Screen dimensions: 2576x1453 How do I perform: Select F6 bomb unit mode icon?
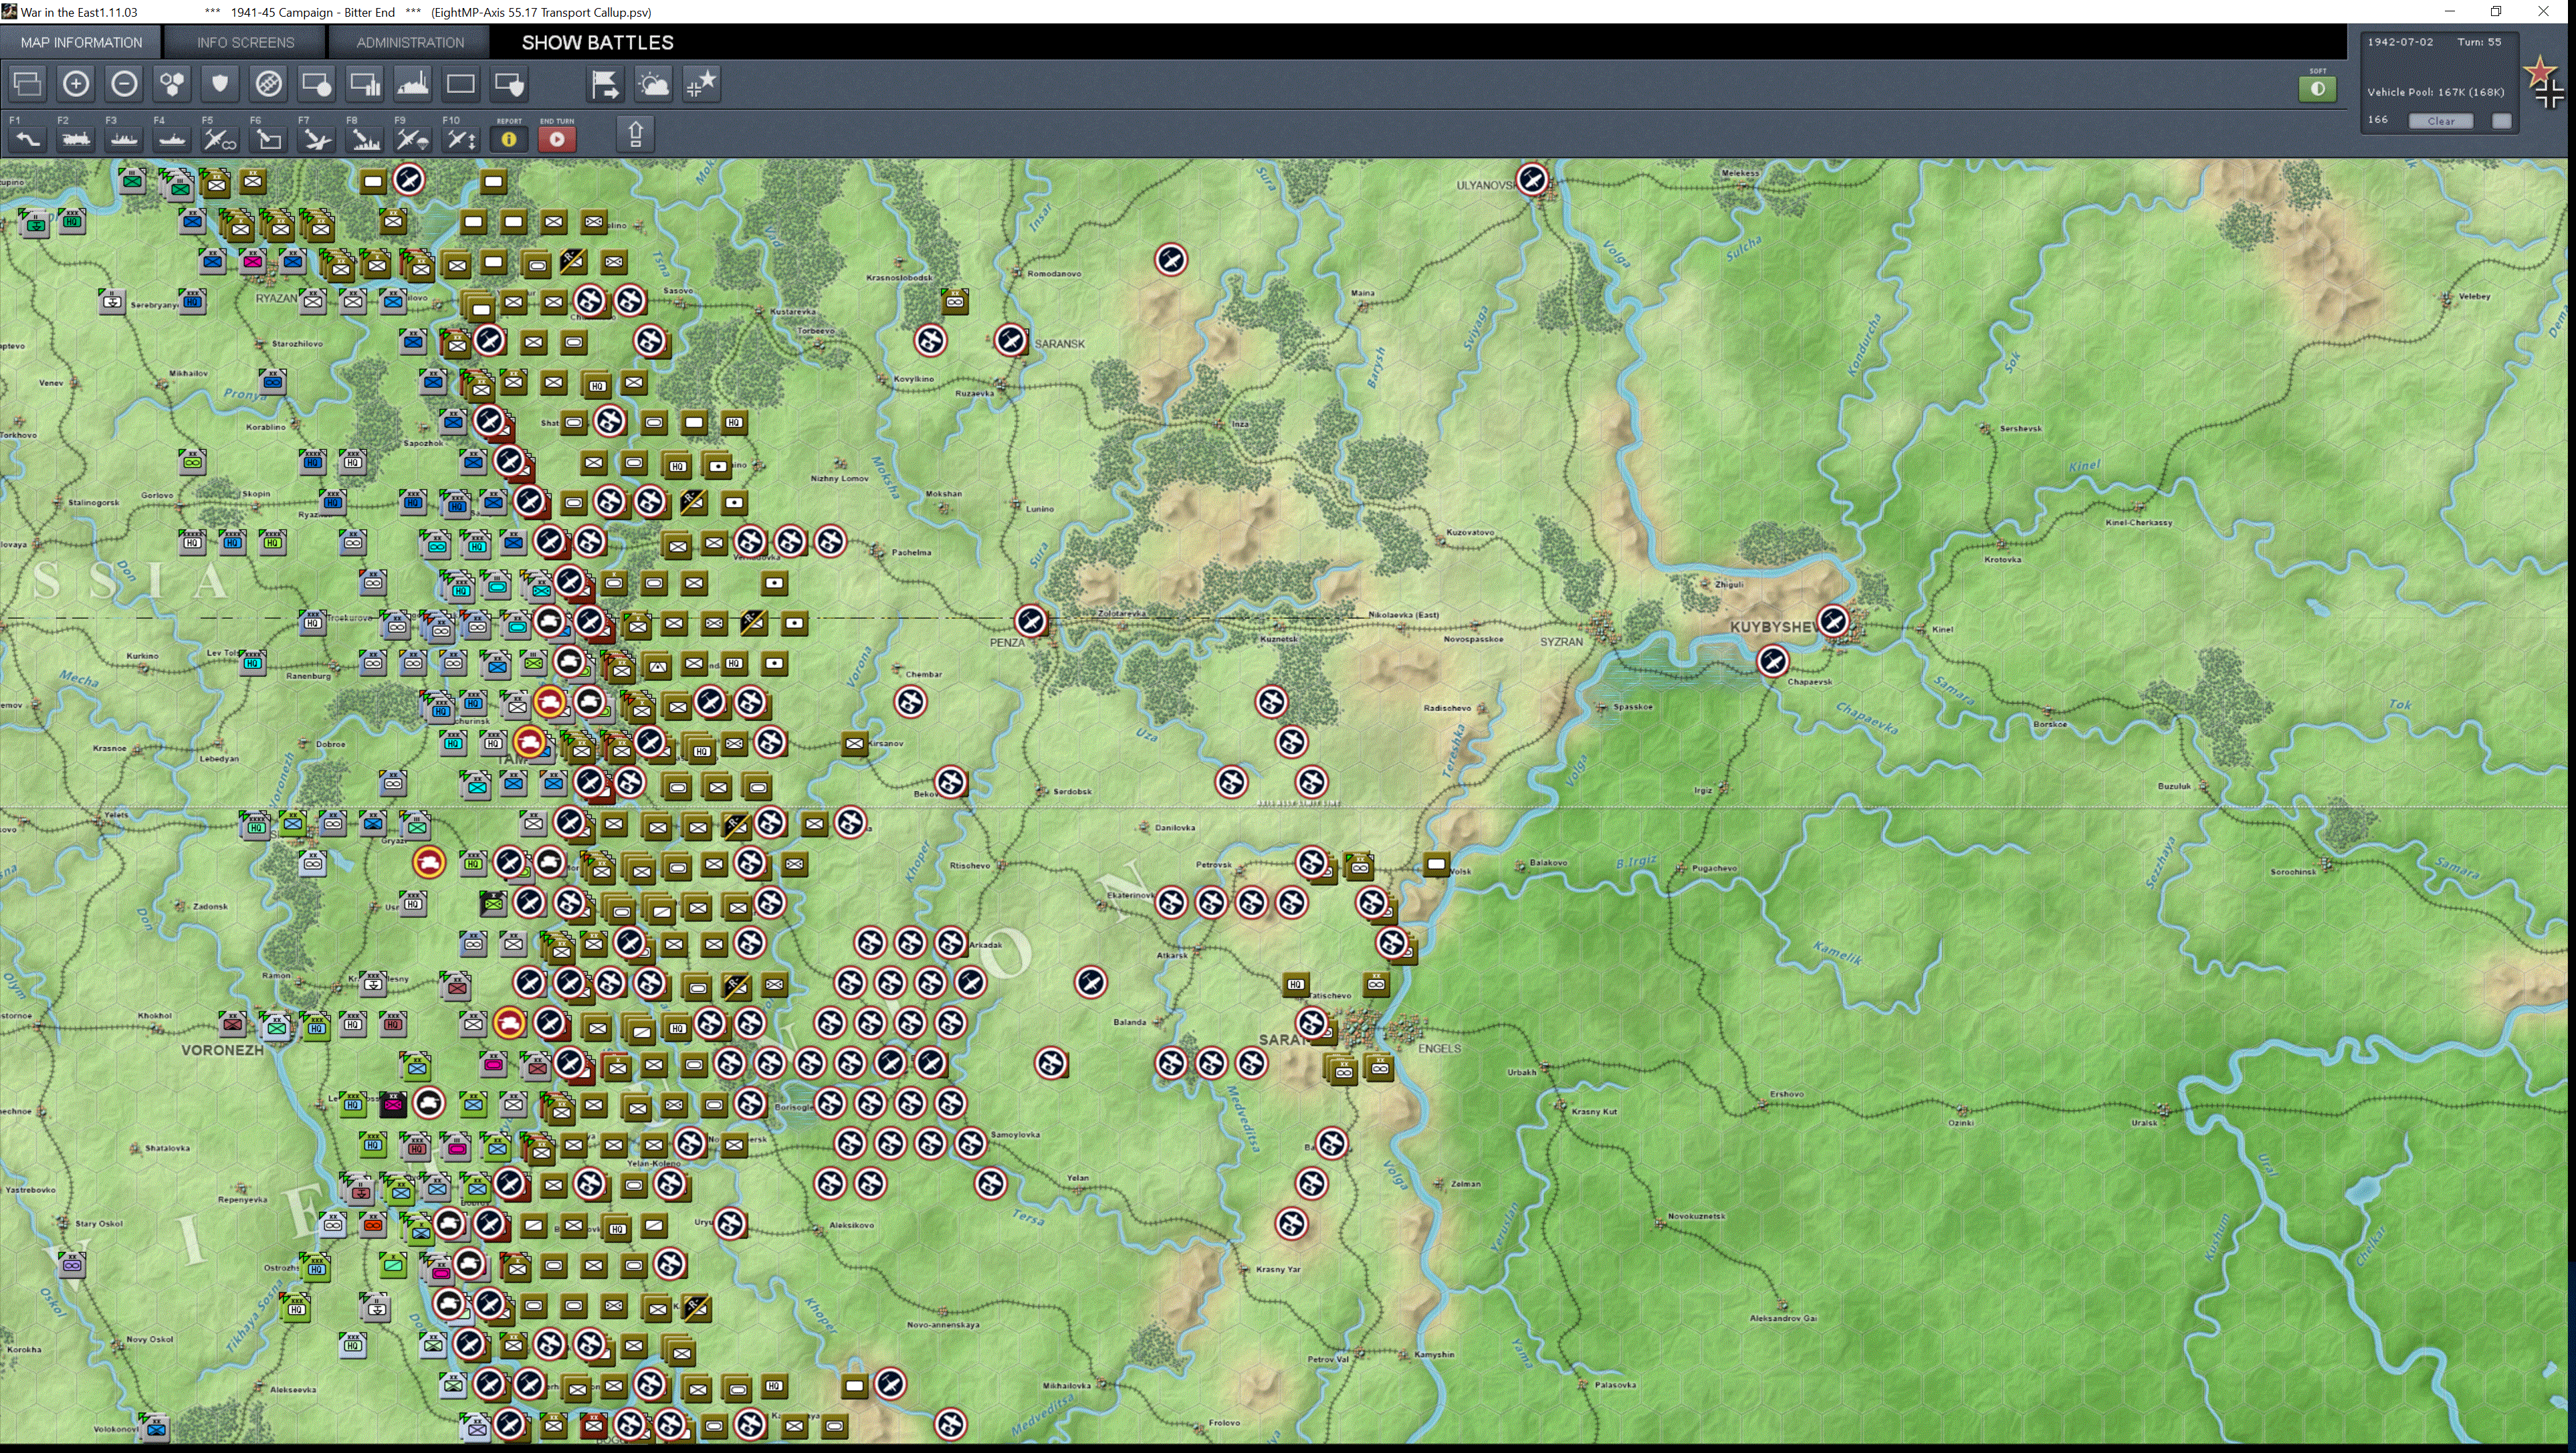pyautogui.click(x=268, y=139)
